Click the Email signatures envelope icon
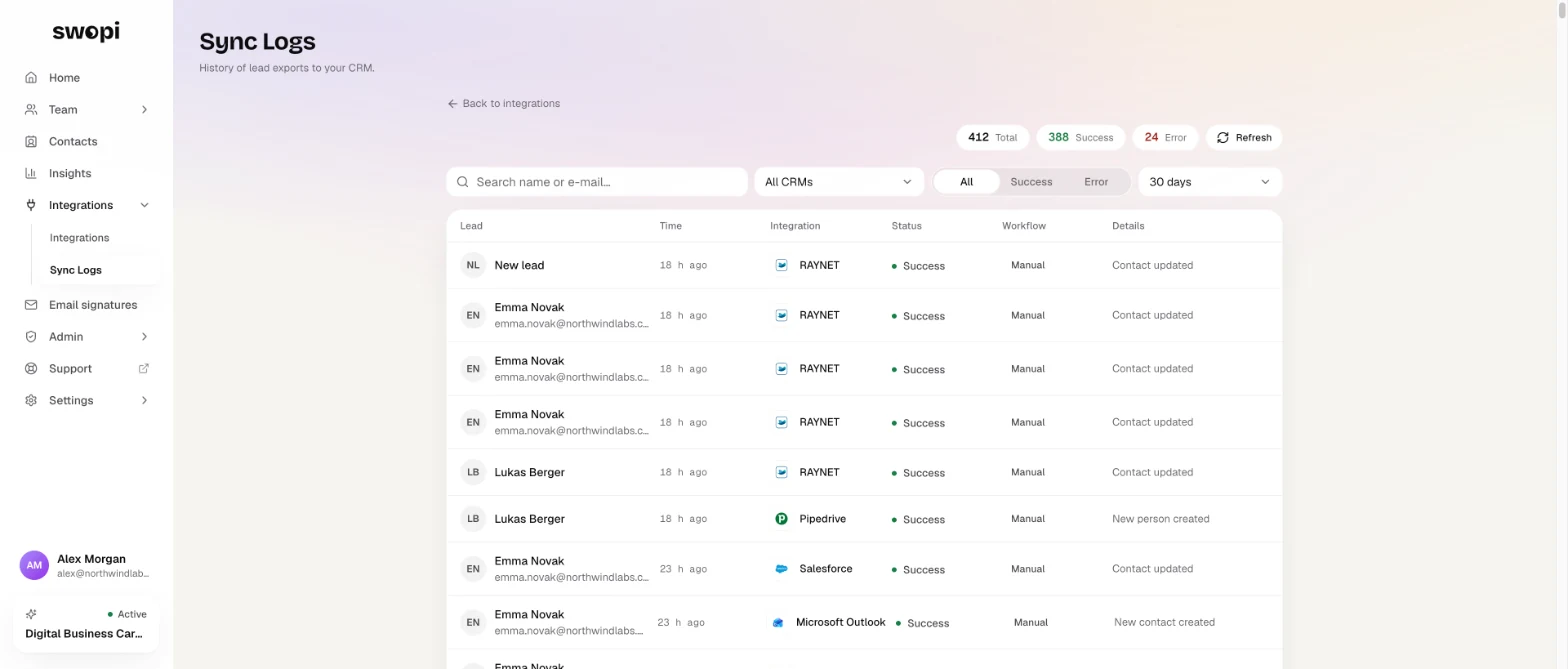 tap(31, 305)
